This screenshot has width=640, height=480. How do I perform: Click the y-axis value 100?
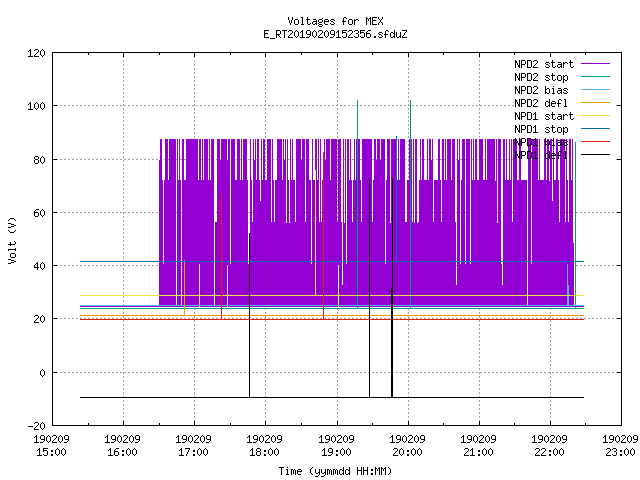pyautogui.click(x=36, y=107)
